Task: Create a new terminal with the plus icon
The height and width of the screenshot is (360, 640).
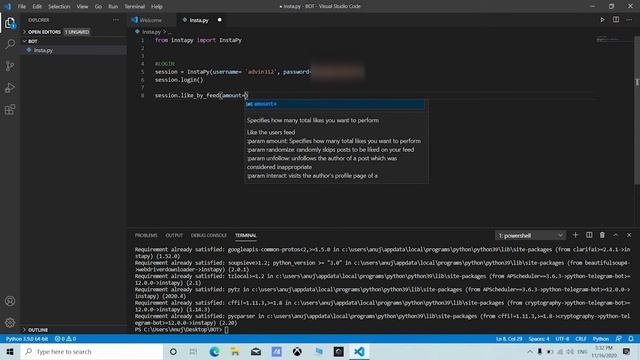Action: coord(576,235)
